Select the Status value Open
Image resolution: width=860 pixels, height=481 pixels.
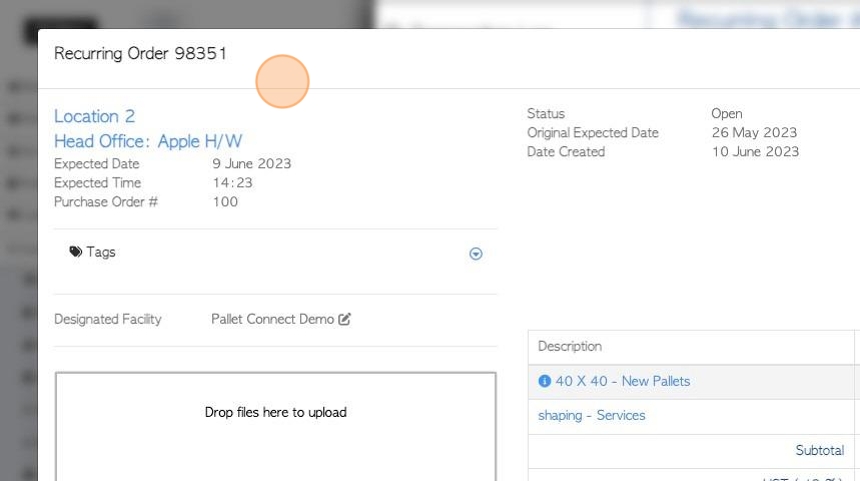point(727,114)
